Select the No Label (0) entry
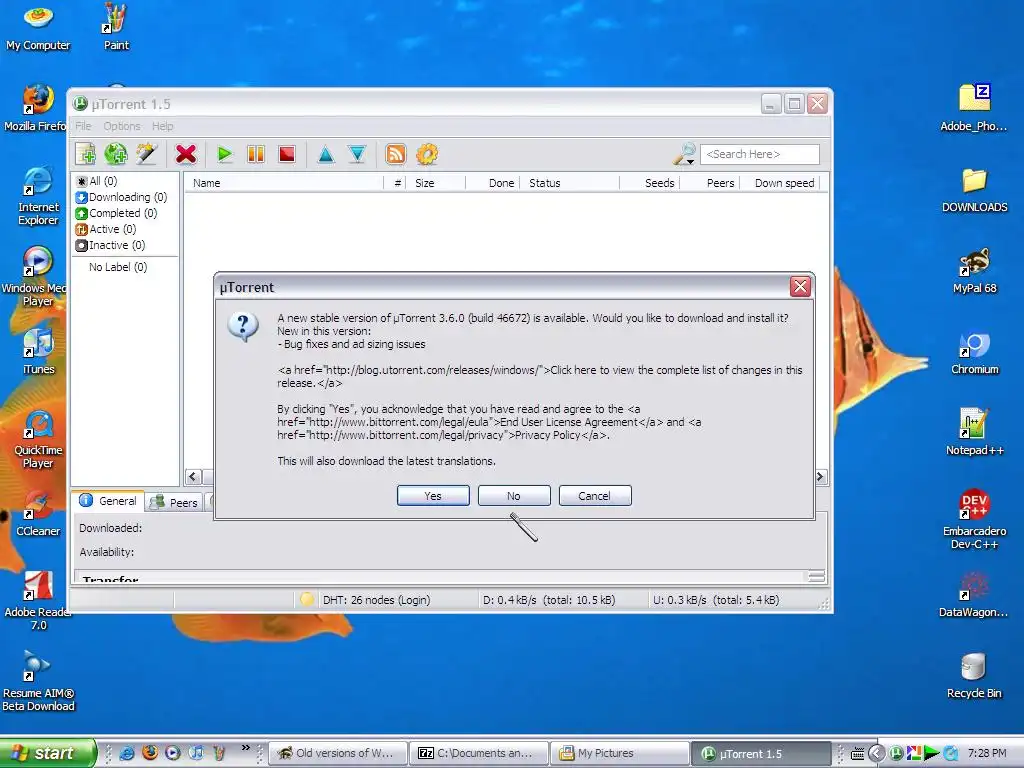Image resolution: width=1024 pixels, height=768 pixels. click(x=118, y=267)
